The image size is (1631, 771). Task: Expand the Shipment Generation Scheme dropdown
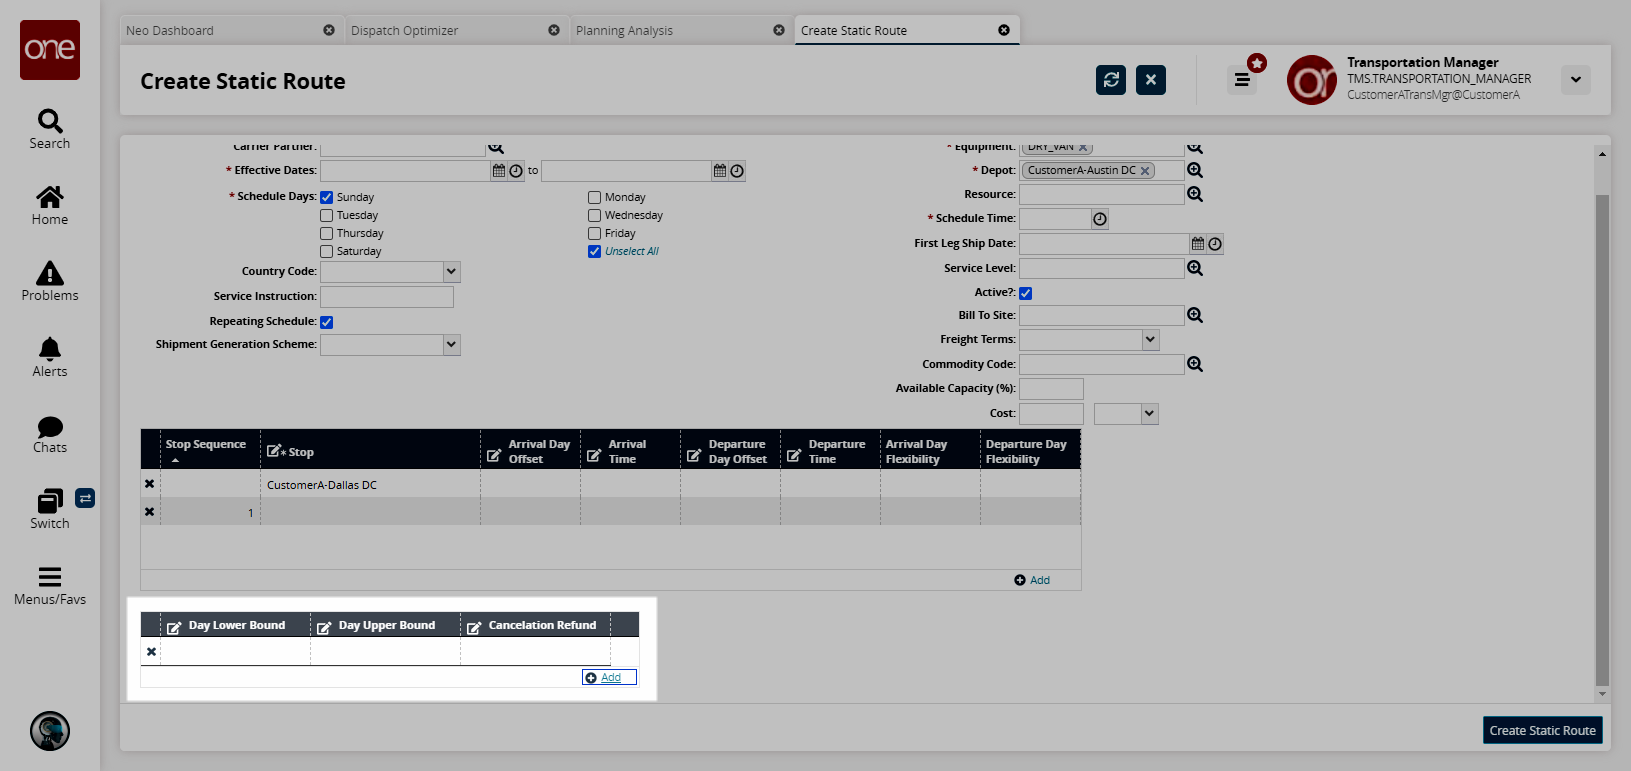(x=451, y=345)
